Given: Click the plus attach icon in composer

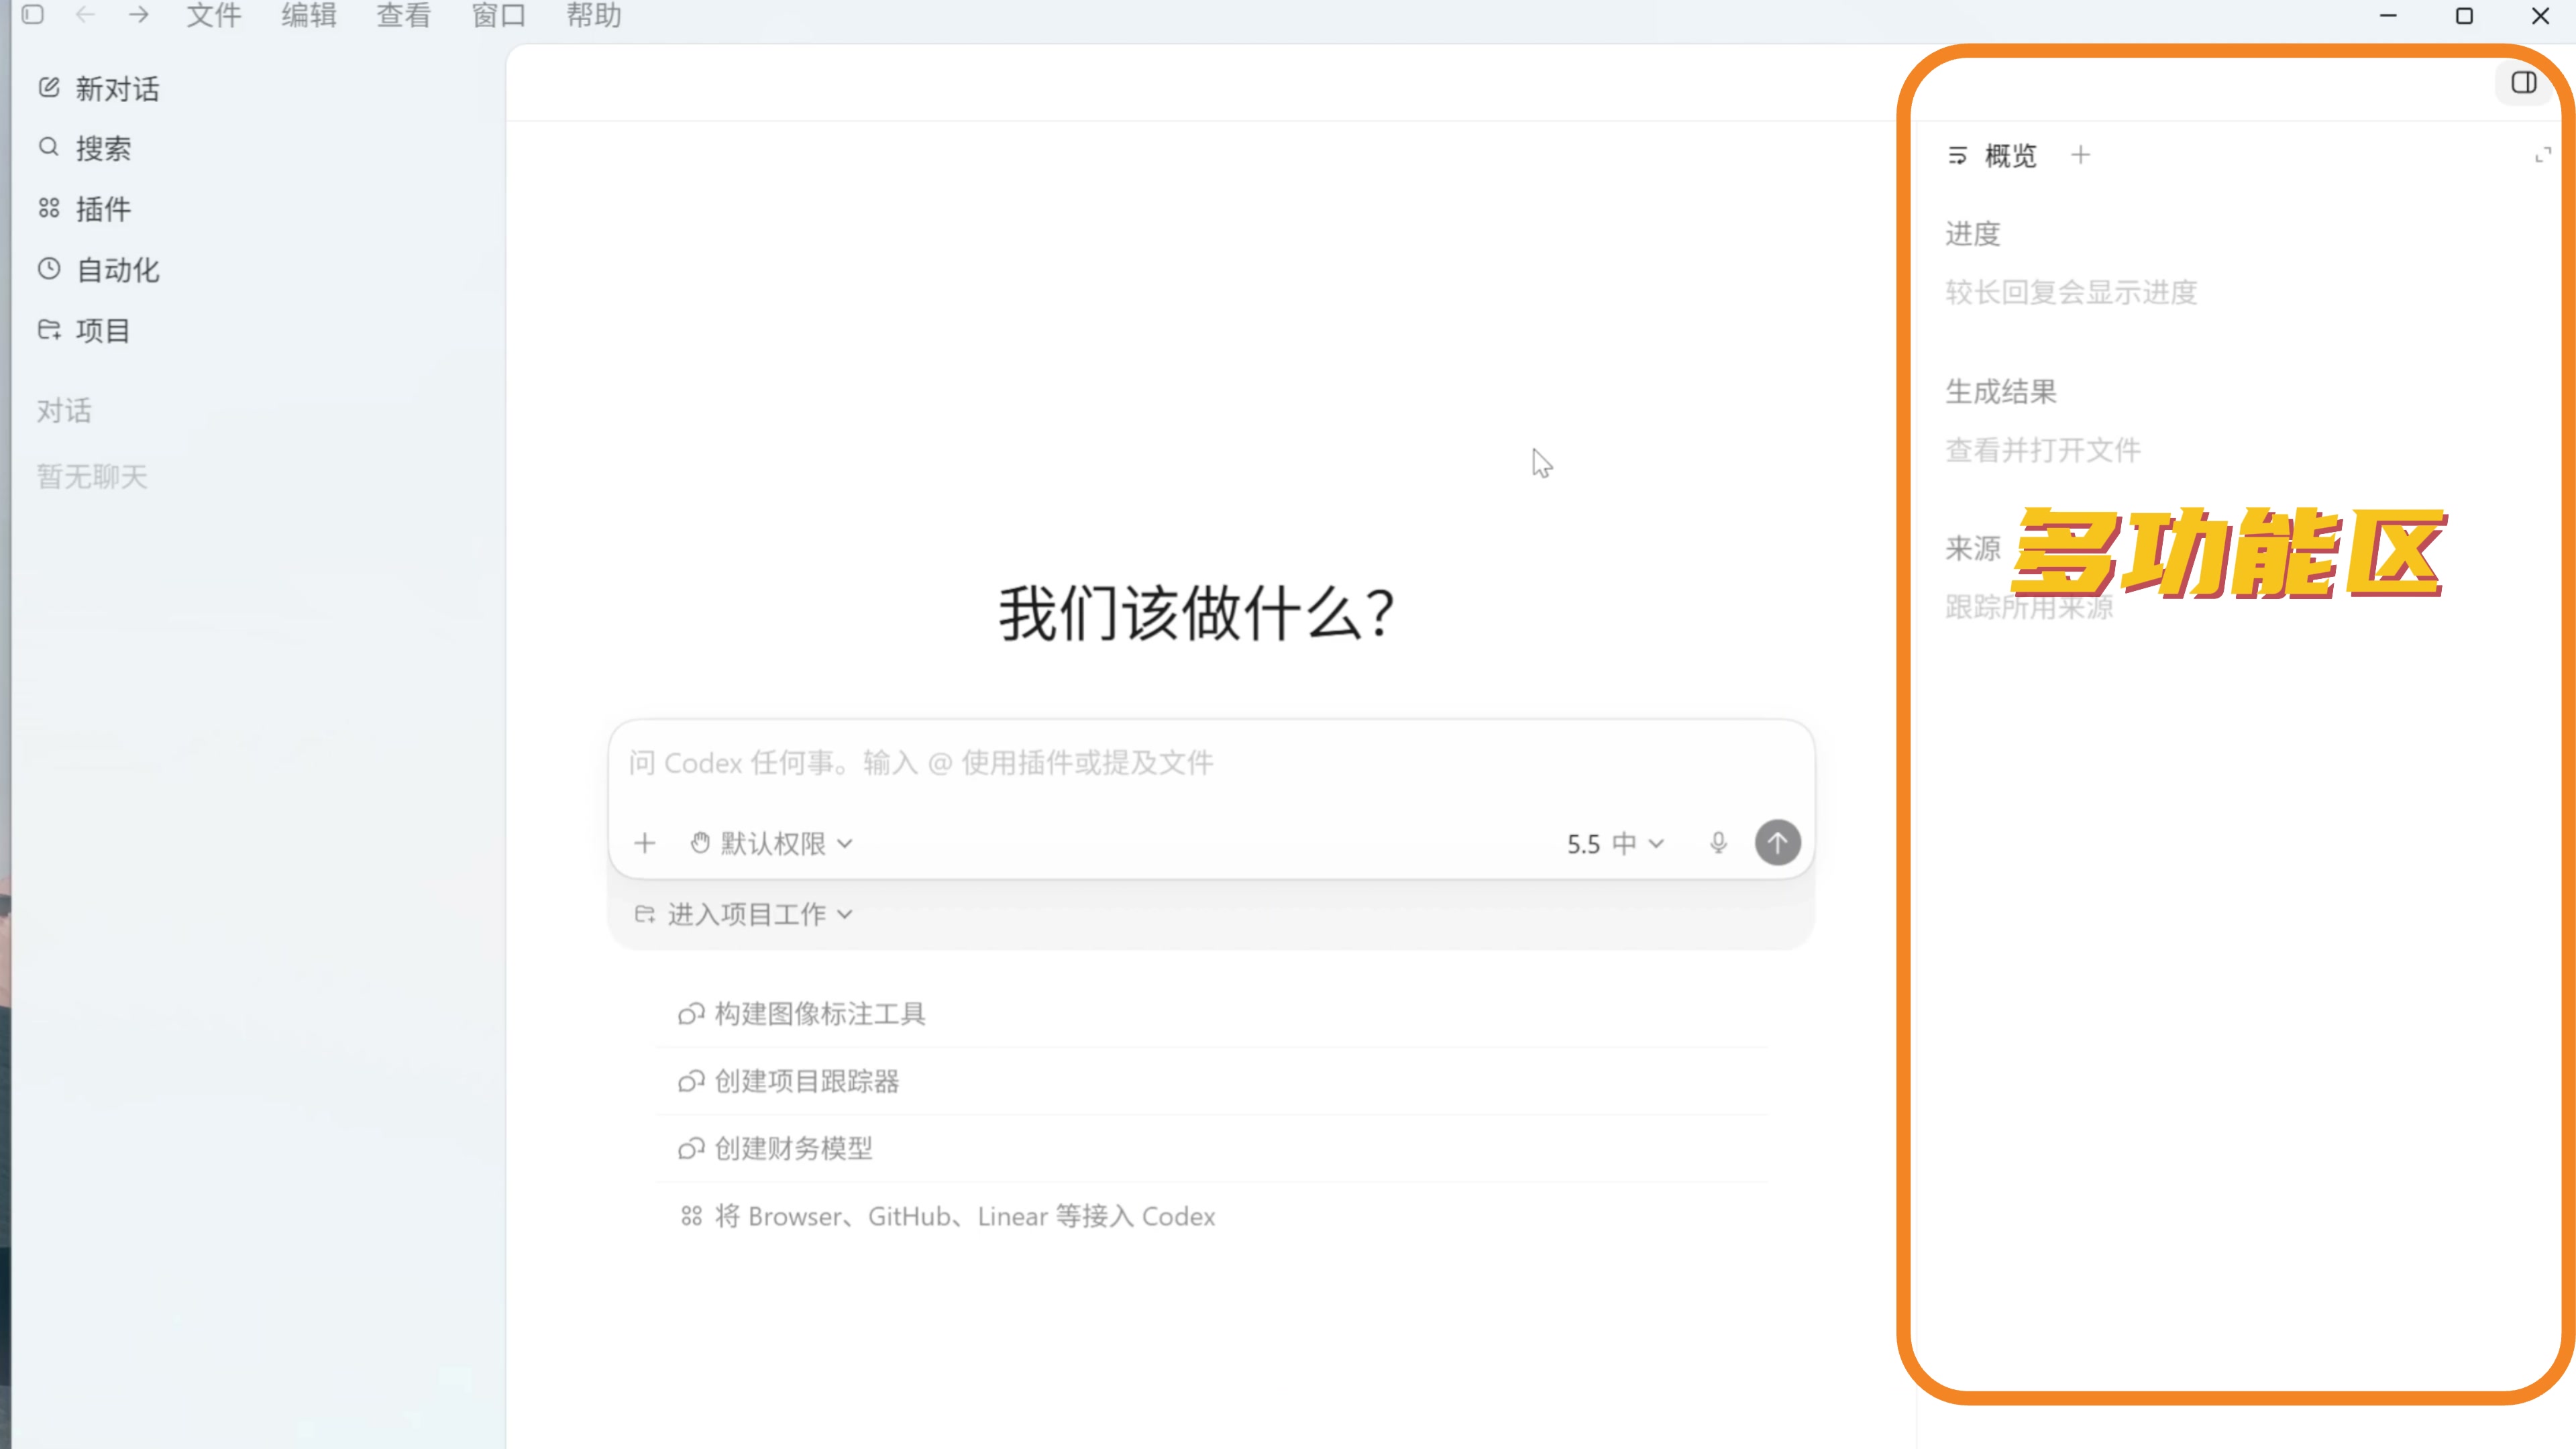Looking at the screenshot, I should [645, 843].
